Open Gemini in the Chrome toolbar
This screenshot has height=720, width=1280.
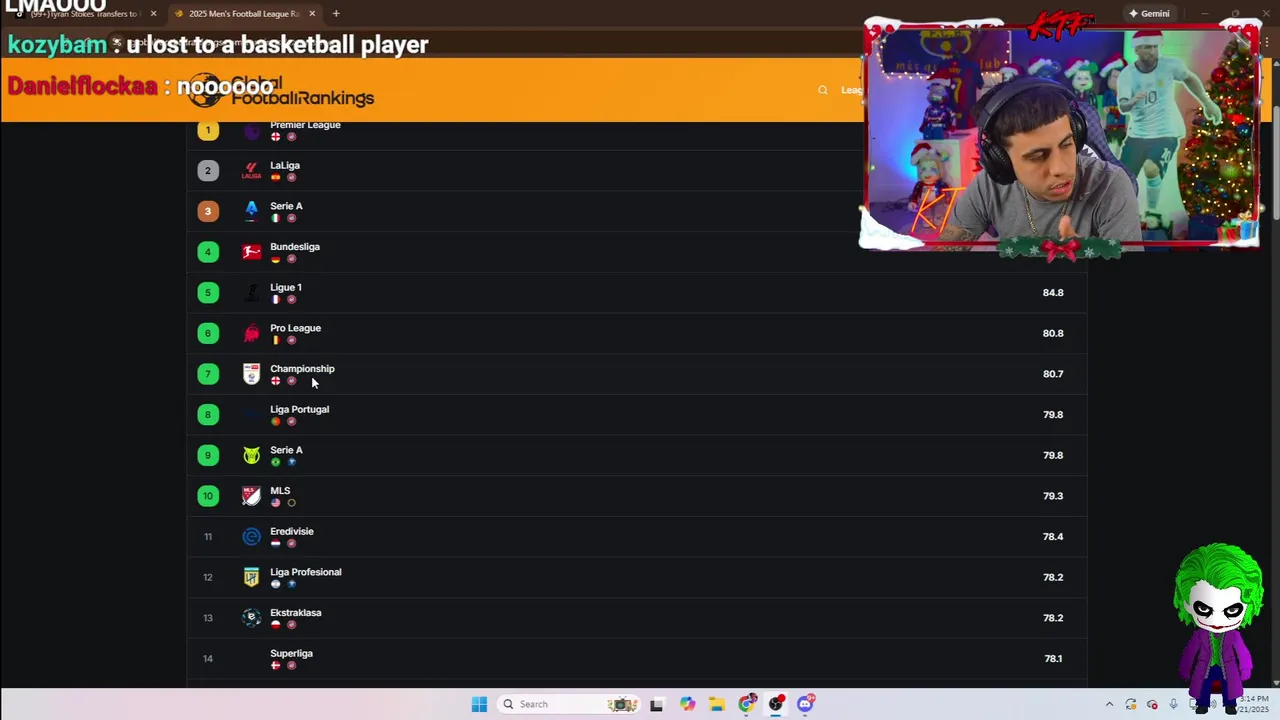[x=1149, y=14]
